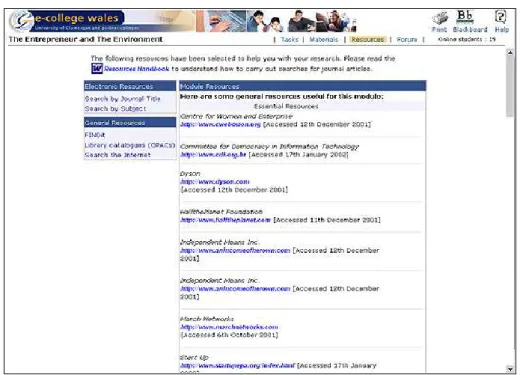Click the scrollbar down arrow
The width and height of the screenshot is (520, 375).
pyautogui.click(x=510, y=369)
